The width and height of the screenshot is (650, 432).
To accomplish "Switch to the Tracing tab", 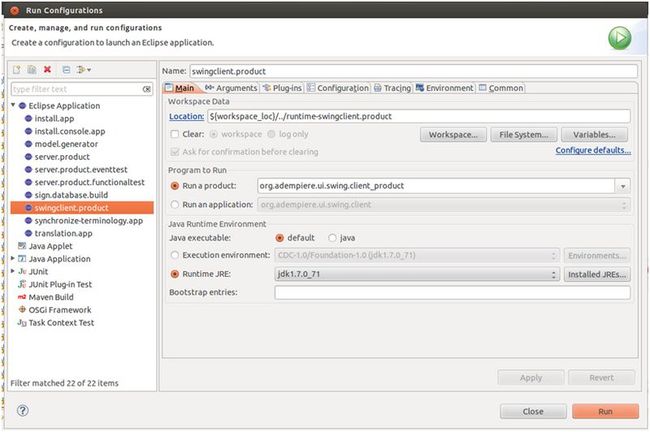I will tap(392, 88).
